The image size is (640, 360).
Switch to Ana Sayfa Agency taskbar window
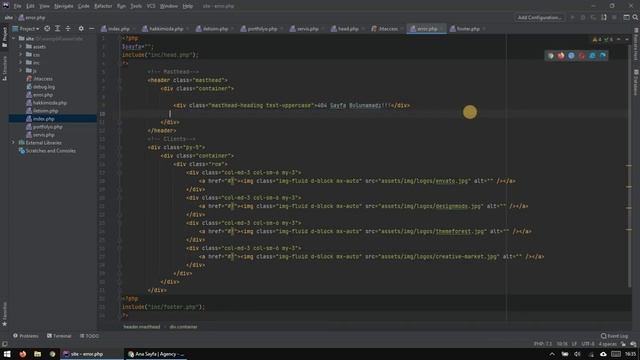156,354
